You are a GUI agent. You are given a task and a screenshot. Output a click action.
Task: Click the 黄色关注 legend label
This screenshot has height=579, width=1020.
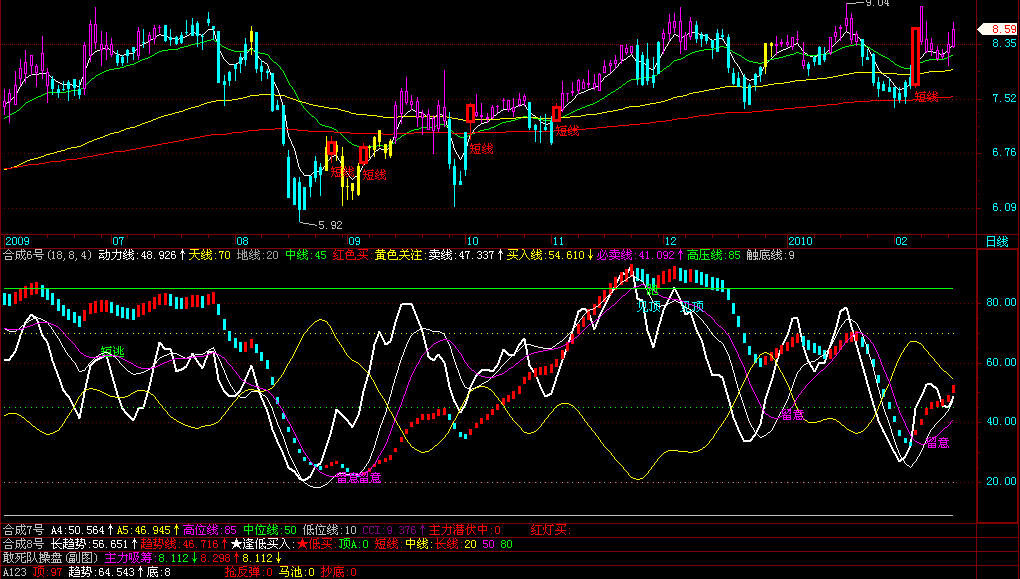(x=398, y=255)
